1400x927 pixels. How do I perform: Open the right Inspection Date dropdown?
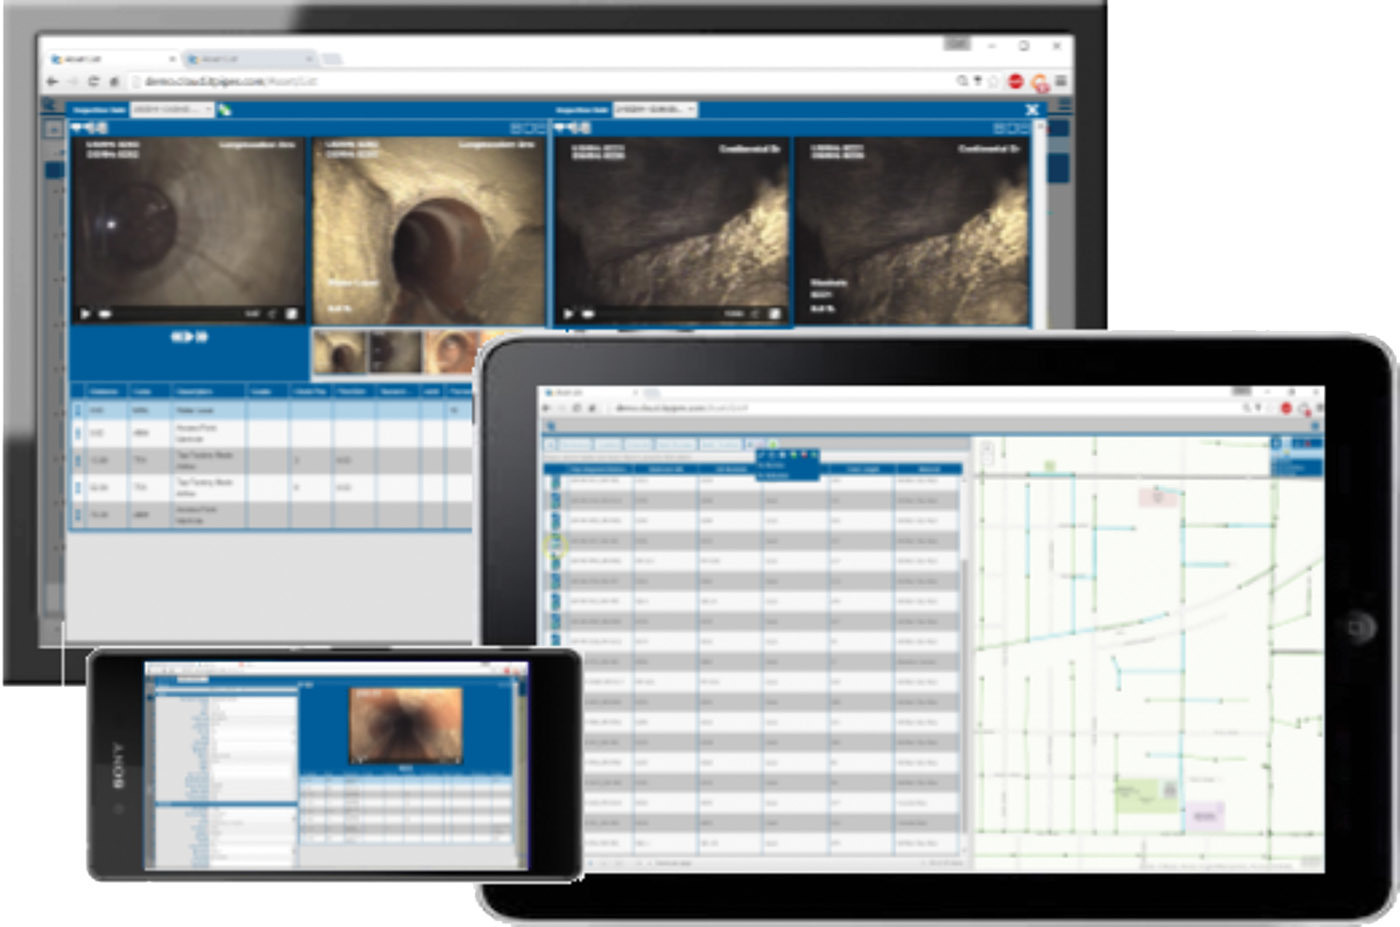(655, 109)
